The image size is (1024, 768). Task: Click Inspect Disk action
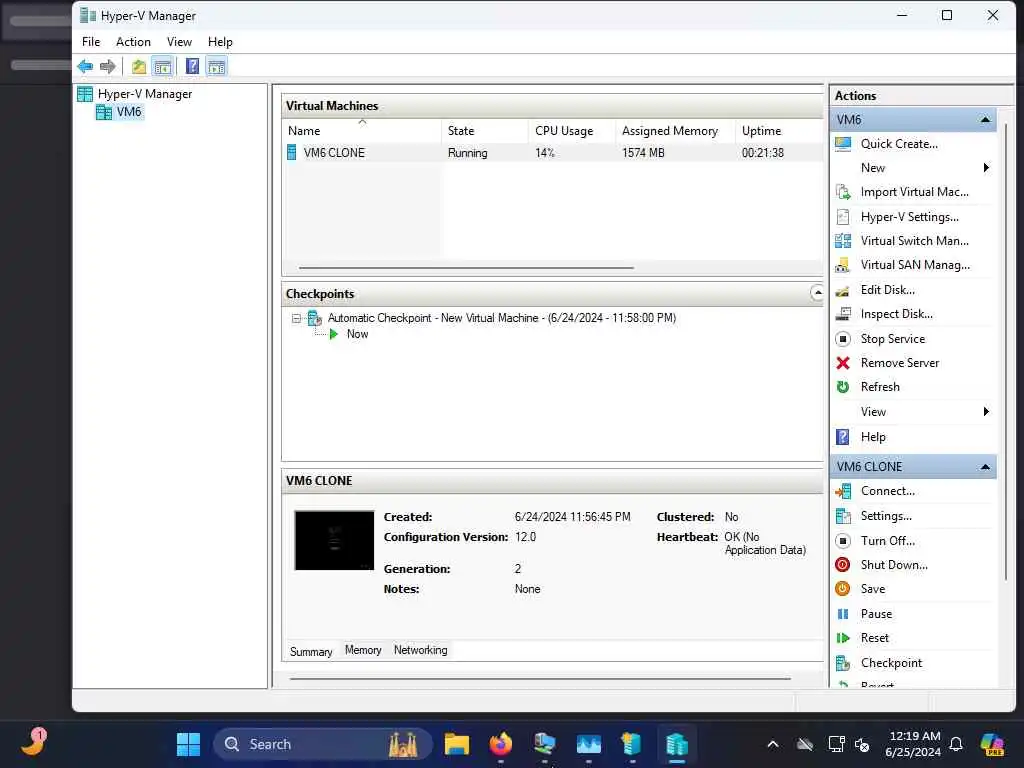896,314
